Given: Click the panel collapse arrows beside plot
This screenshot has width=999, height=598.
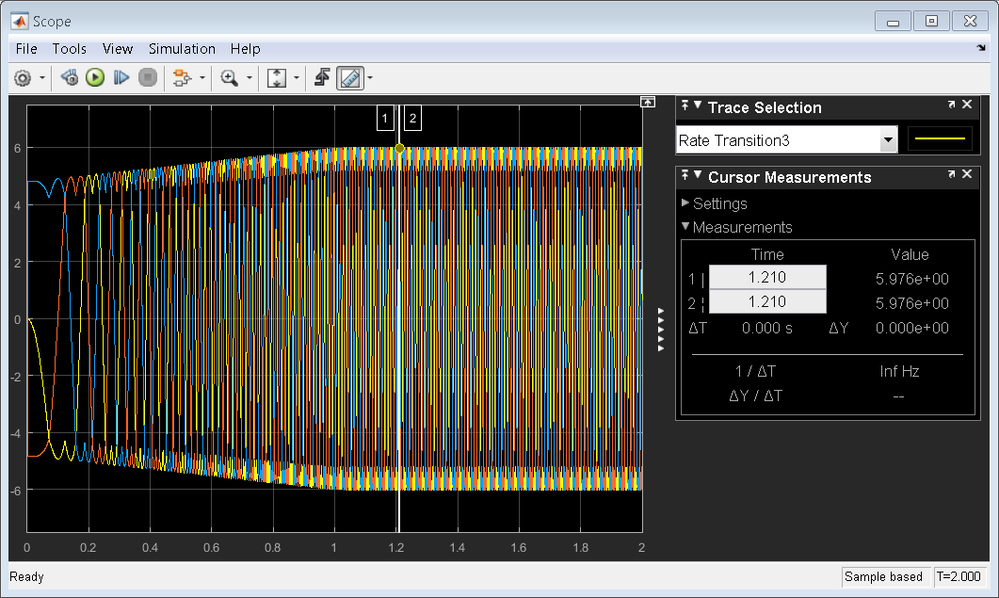Looking at the screenshot, I should pyautogui.click(x=661, y=329).
